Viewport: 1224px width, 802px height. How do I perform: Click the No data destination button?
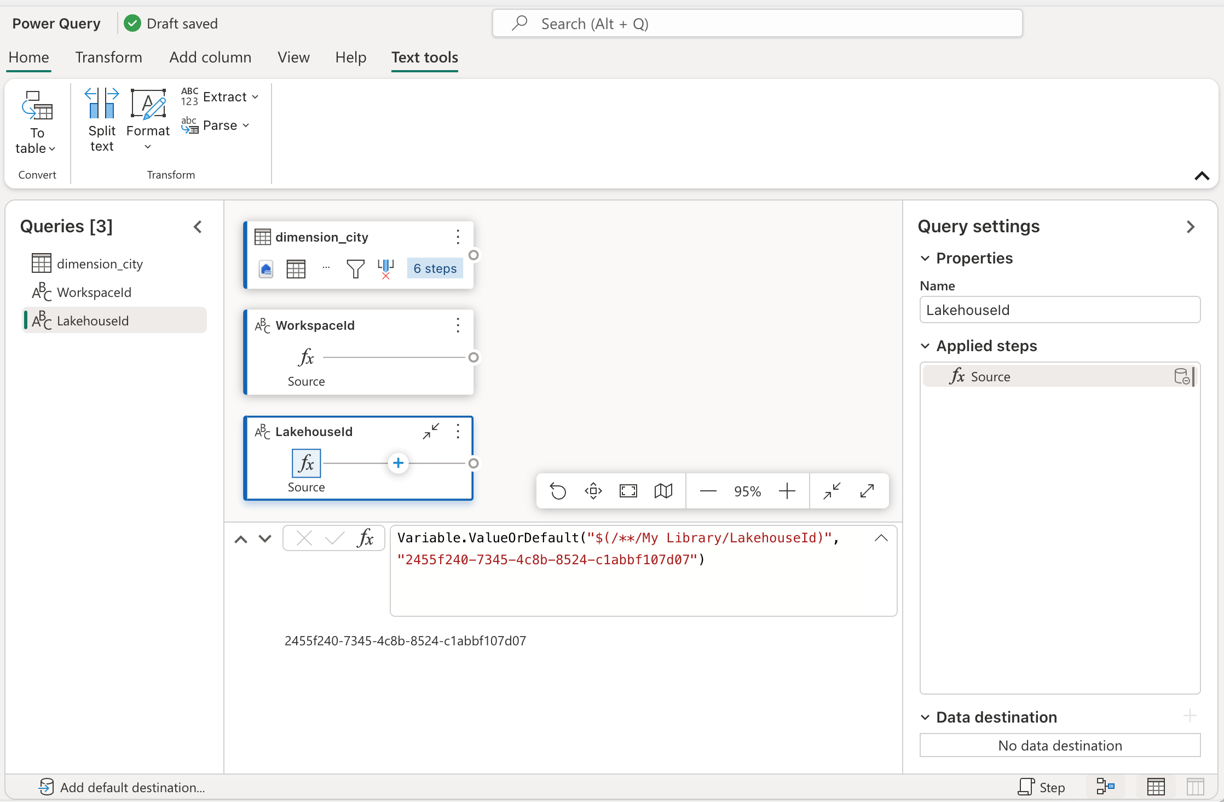pyautogui.click(x=1059, y=745)
